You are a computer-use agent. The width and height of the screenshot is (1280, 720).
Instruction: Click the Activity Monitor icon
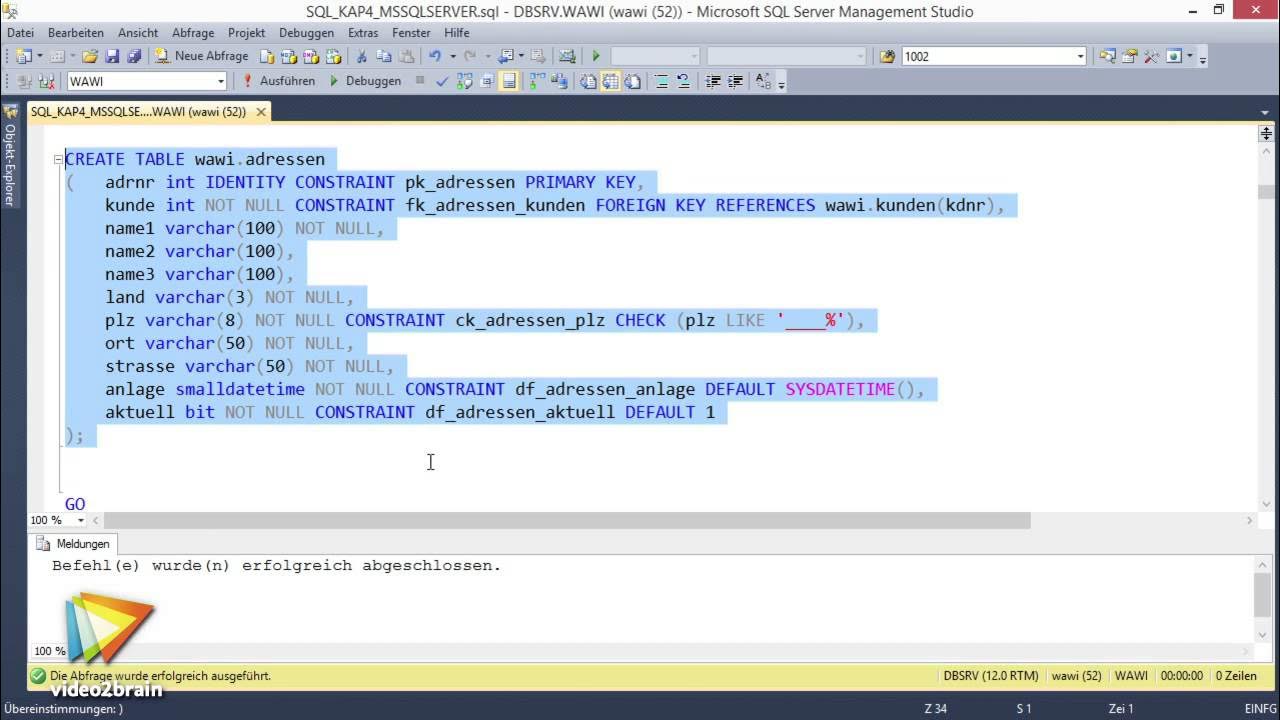tap(567, 56)
